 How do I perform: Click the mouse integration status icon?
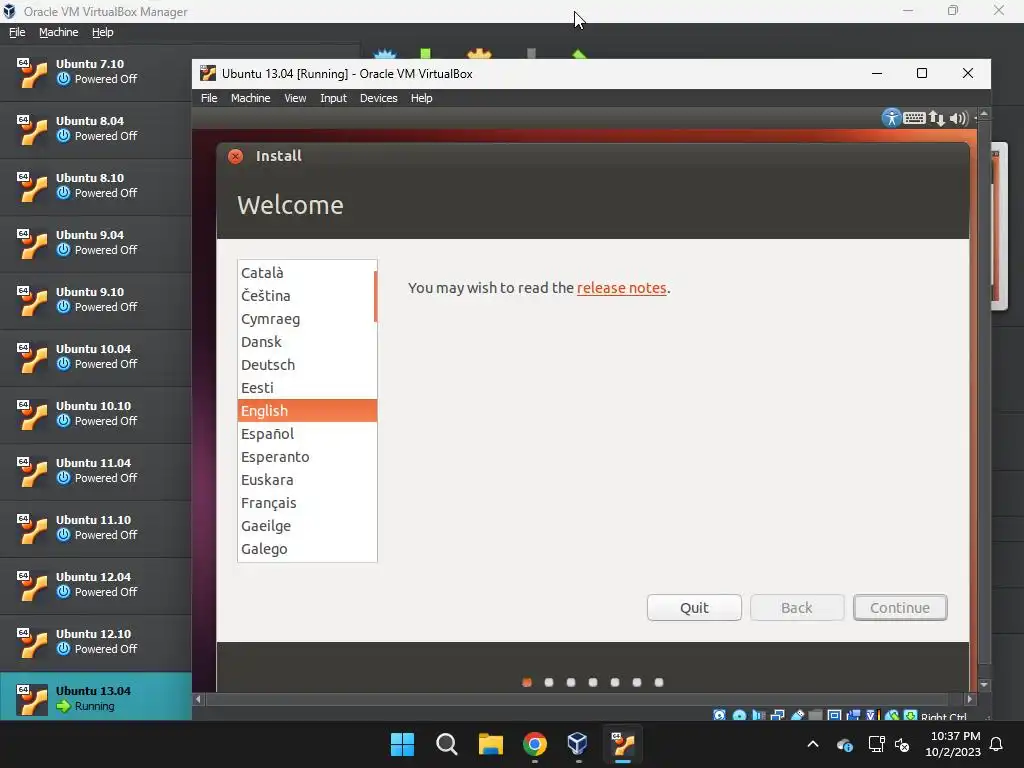pyautogui.click(x=891, y=715)
